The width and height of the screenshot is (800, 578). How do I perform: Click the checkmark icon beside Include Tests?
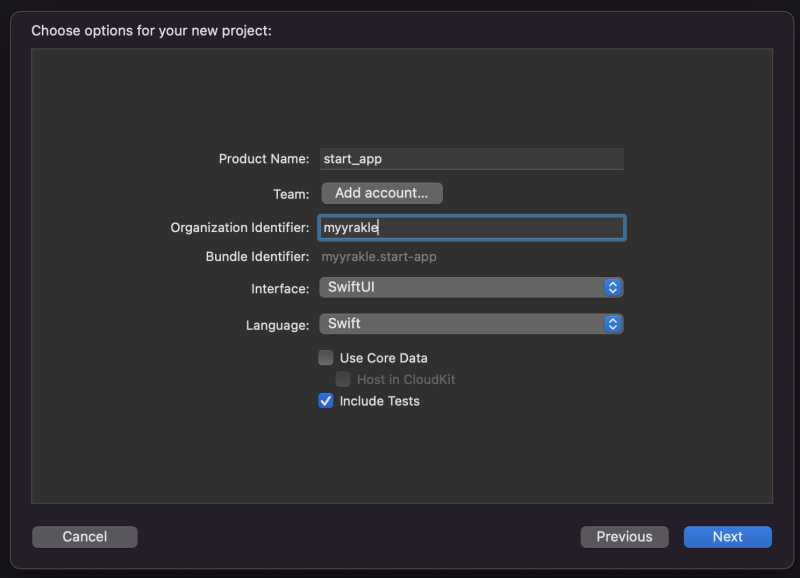click(326, 401)
